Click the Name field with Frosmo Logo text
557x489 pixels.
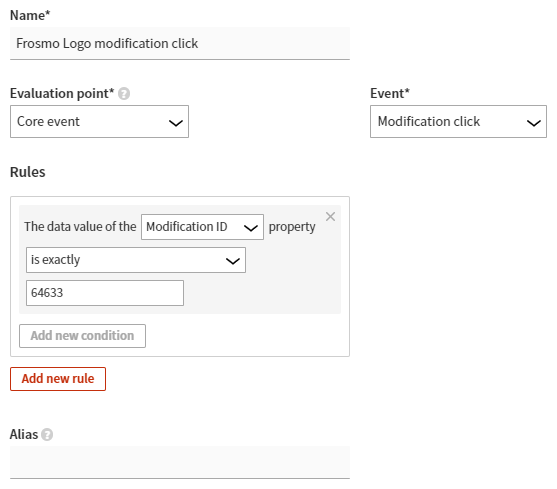click(180, 43)
